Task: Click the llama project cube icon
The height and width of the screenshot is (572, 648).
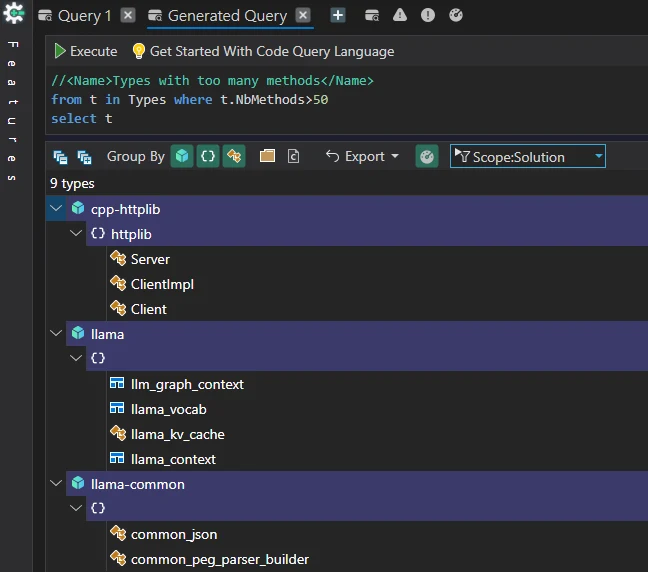Action: click(x=78, y=333)
